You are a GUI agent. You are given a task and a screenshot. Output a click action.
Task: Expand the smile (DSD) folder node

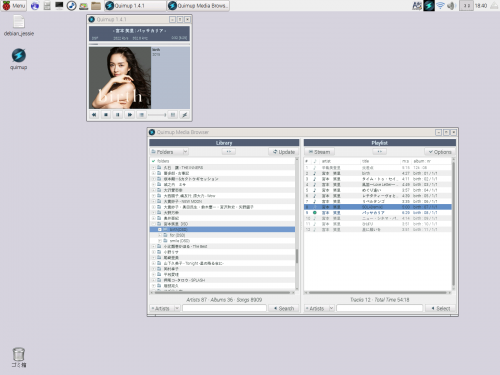coord(160,241)
